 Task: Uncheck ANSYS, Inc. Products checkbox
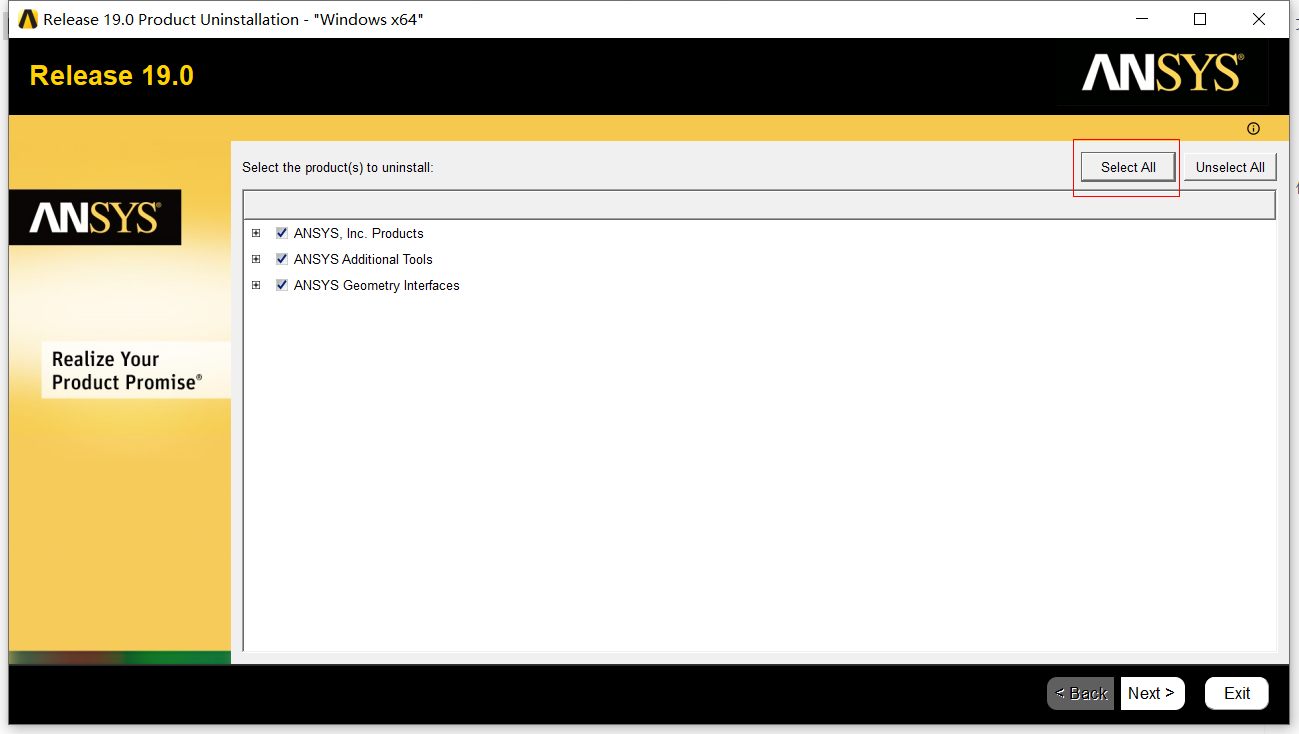(282, 233)
